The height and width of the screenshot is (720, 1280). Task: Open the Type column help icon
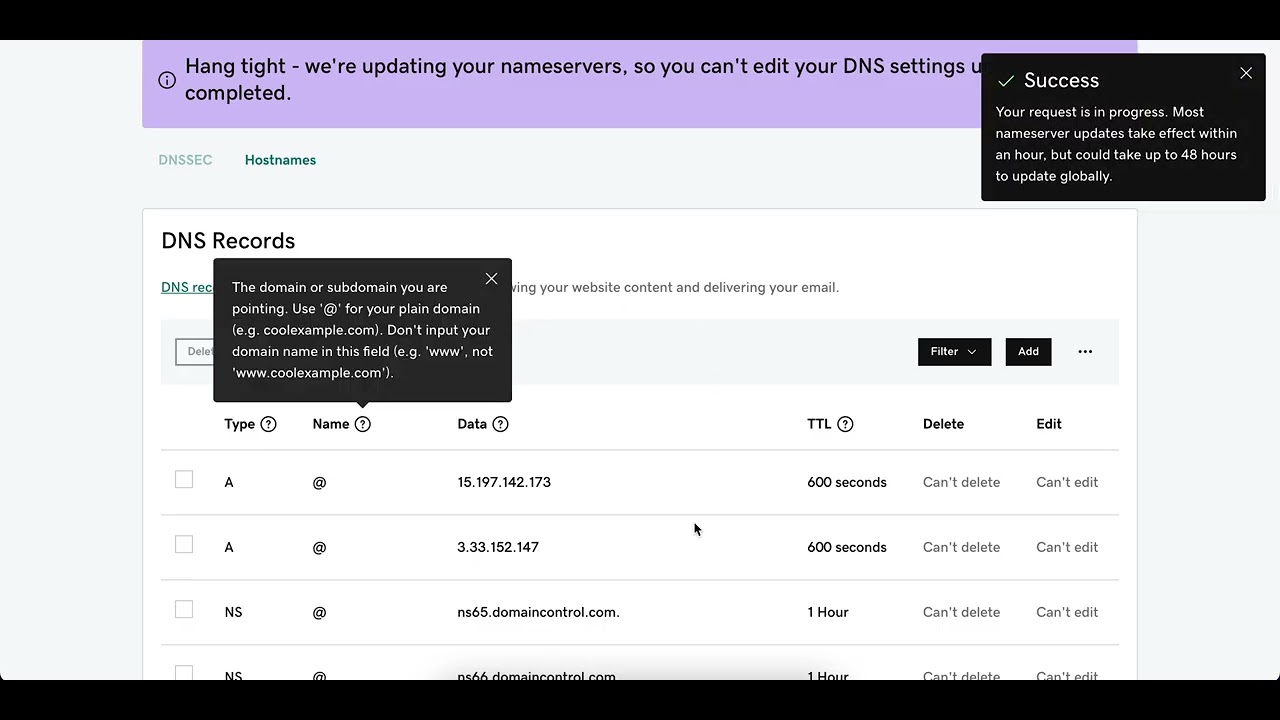click(x=268, y=424)
